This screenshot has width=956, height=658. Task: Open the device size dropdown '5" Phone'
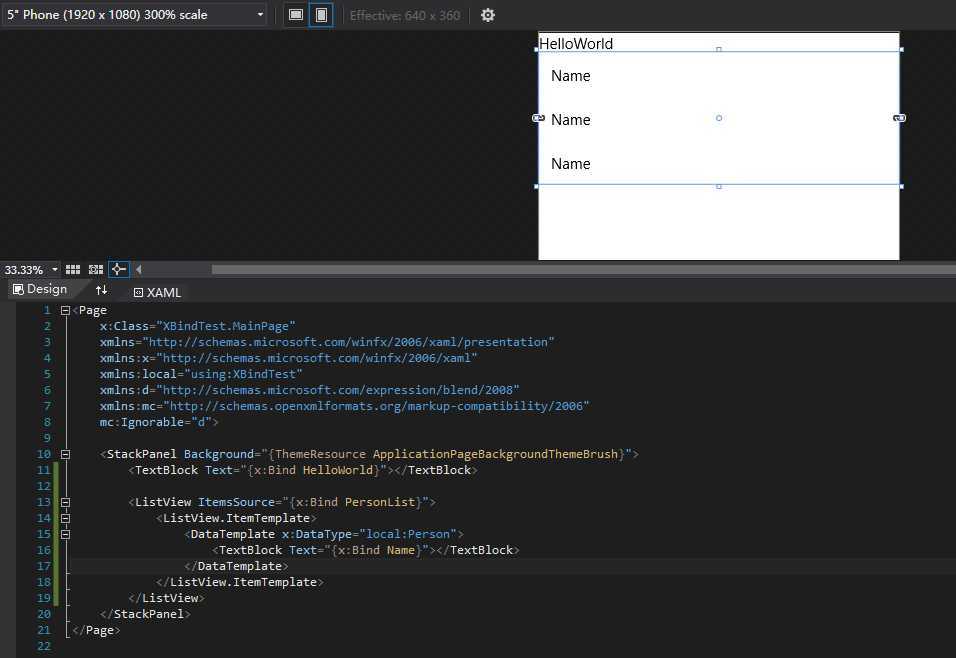click(135, 14)
